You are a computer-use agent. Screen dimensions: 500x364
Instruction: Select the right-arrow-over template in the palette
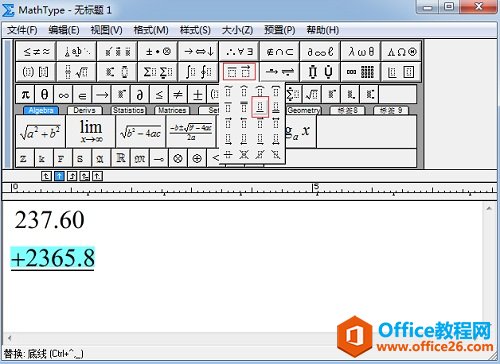coord(228,123)
